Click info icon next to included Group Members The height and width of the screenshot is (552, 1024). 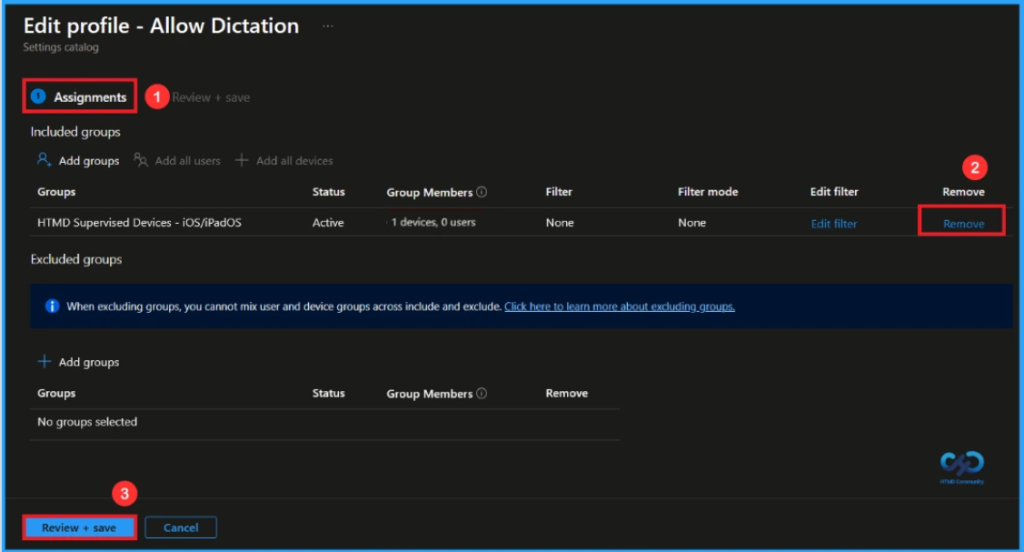pos(481,192)
